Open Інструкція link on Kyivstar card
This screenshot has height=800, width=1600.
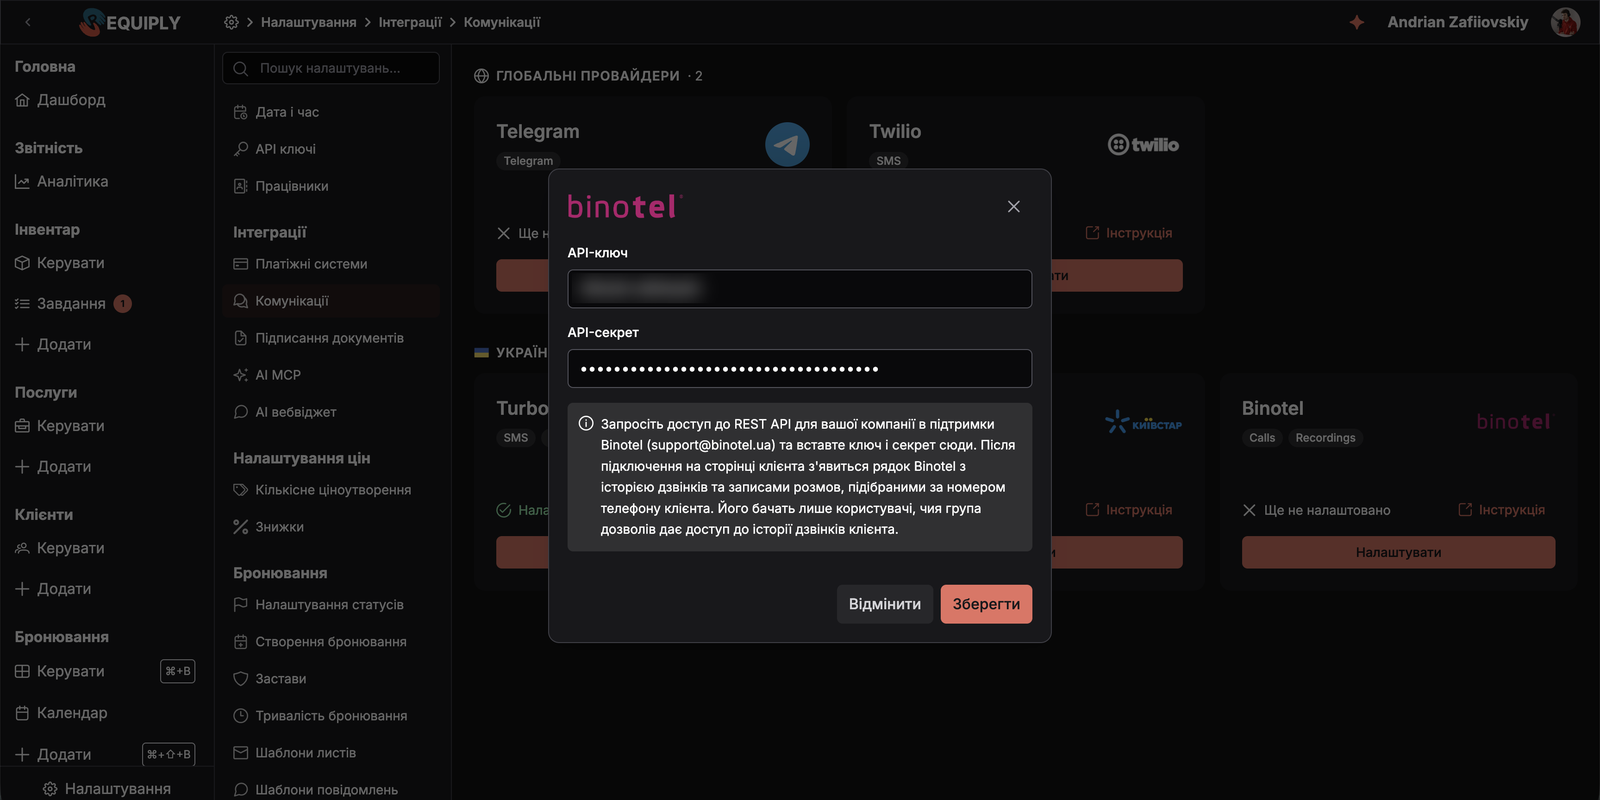click(1129, 510)
